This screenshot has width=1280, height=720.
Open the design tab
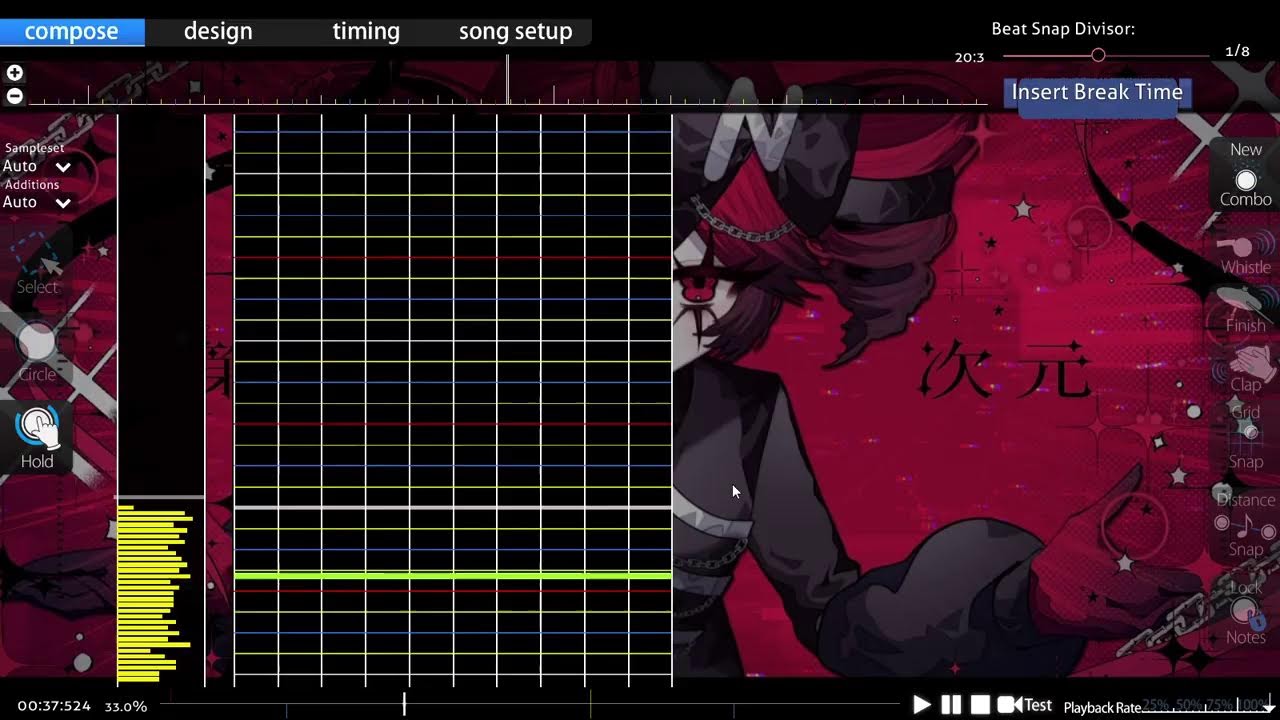[x=218, y=32]
